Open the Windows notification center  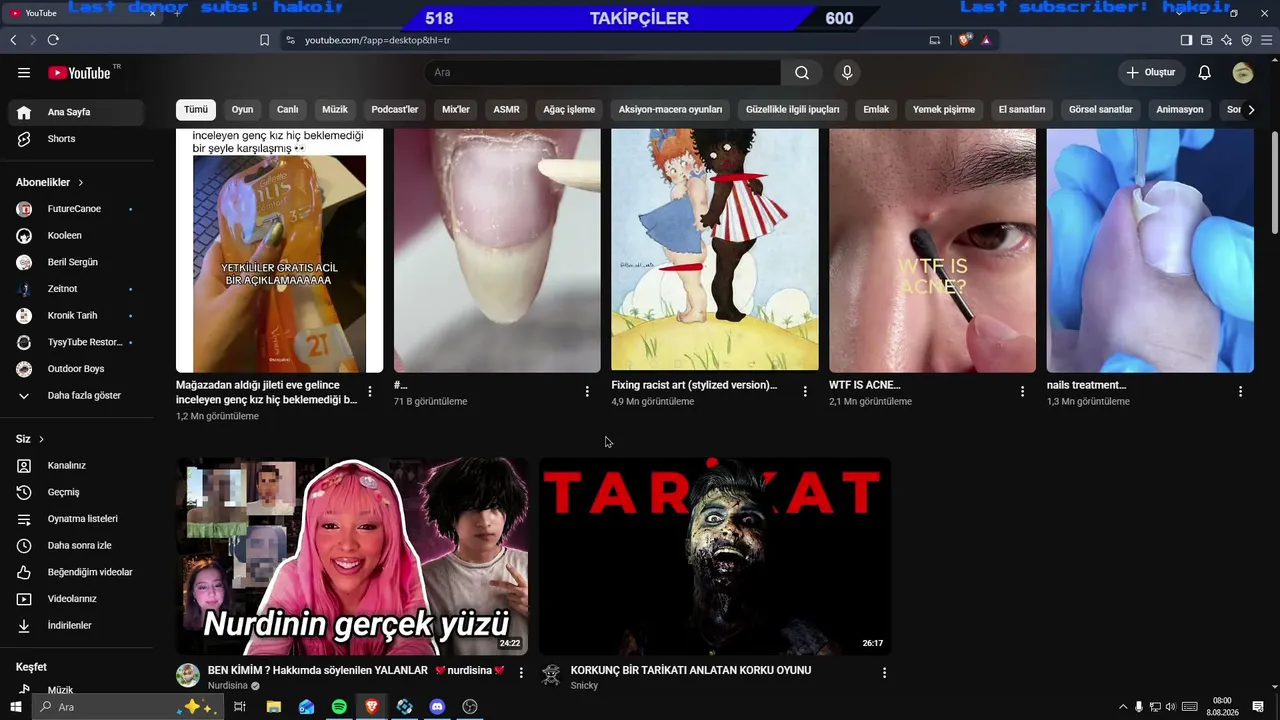(1258, 707)
